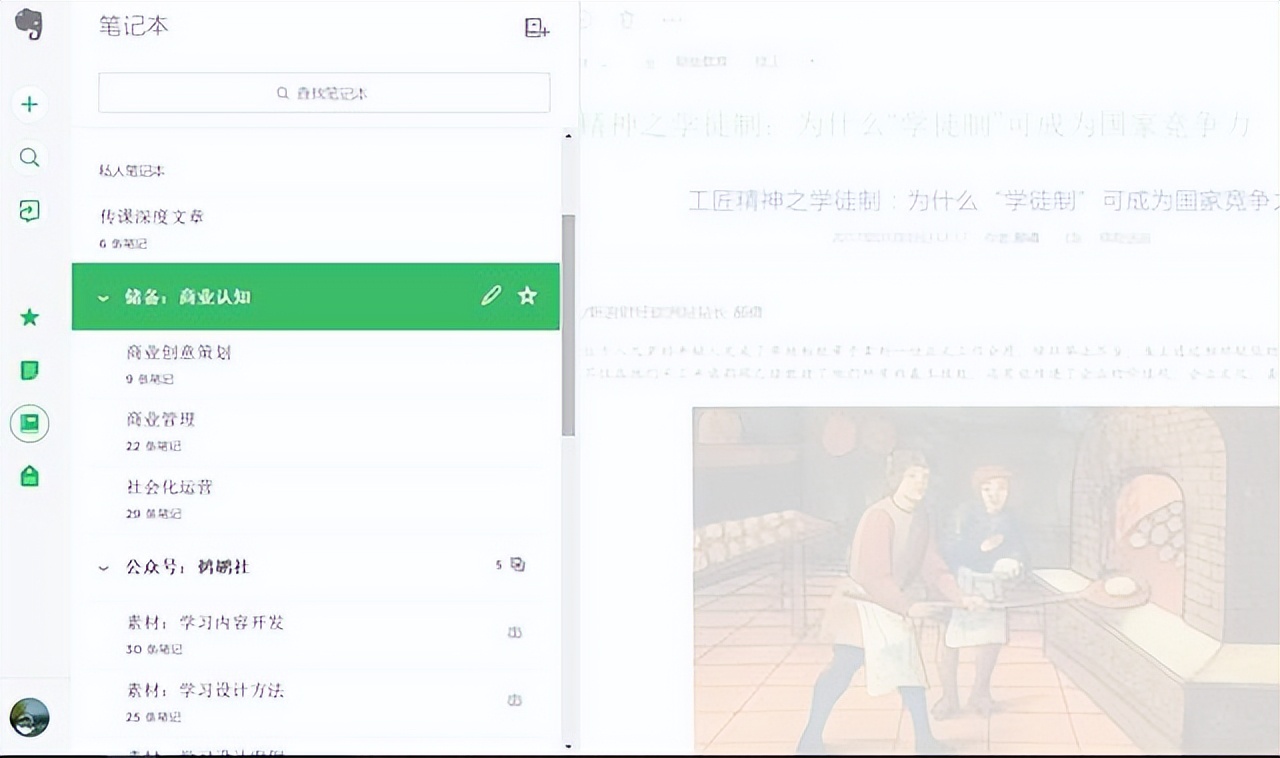Collapse the 公众号 notebook stack
Viewport: 1280px width, 758px height.
point(103,567)
